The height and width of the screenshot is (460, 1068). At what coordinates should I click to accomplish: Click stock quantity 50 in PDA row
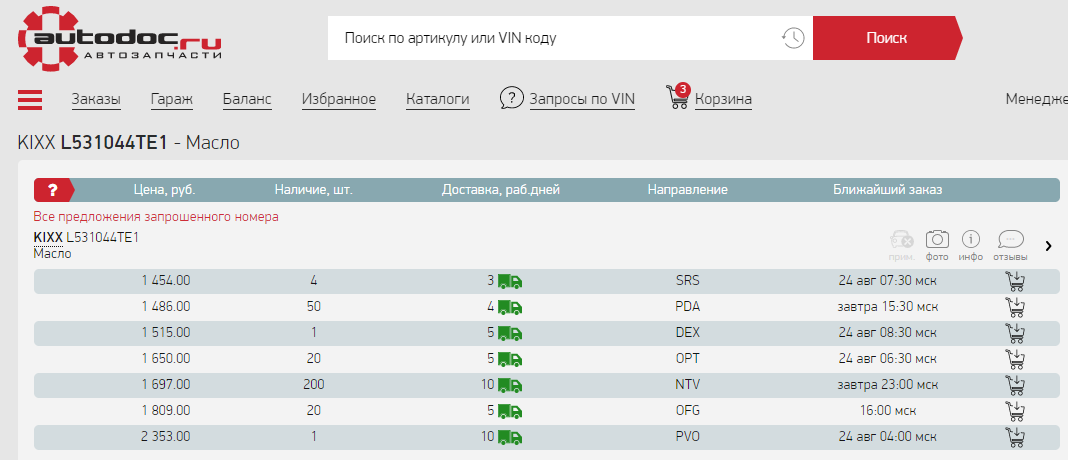[314, 307]
